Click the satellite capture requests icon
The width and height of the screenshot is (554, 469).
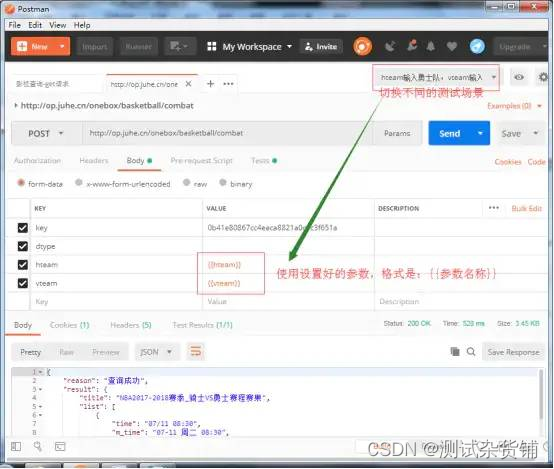click(x=390, y=46)
